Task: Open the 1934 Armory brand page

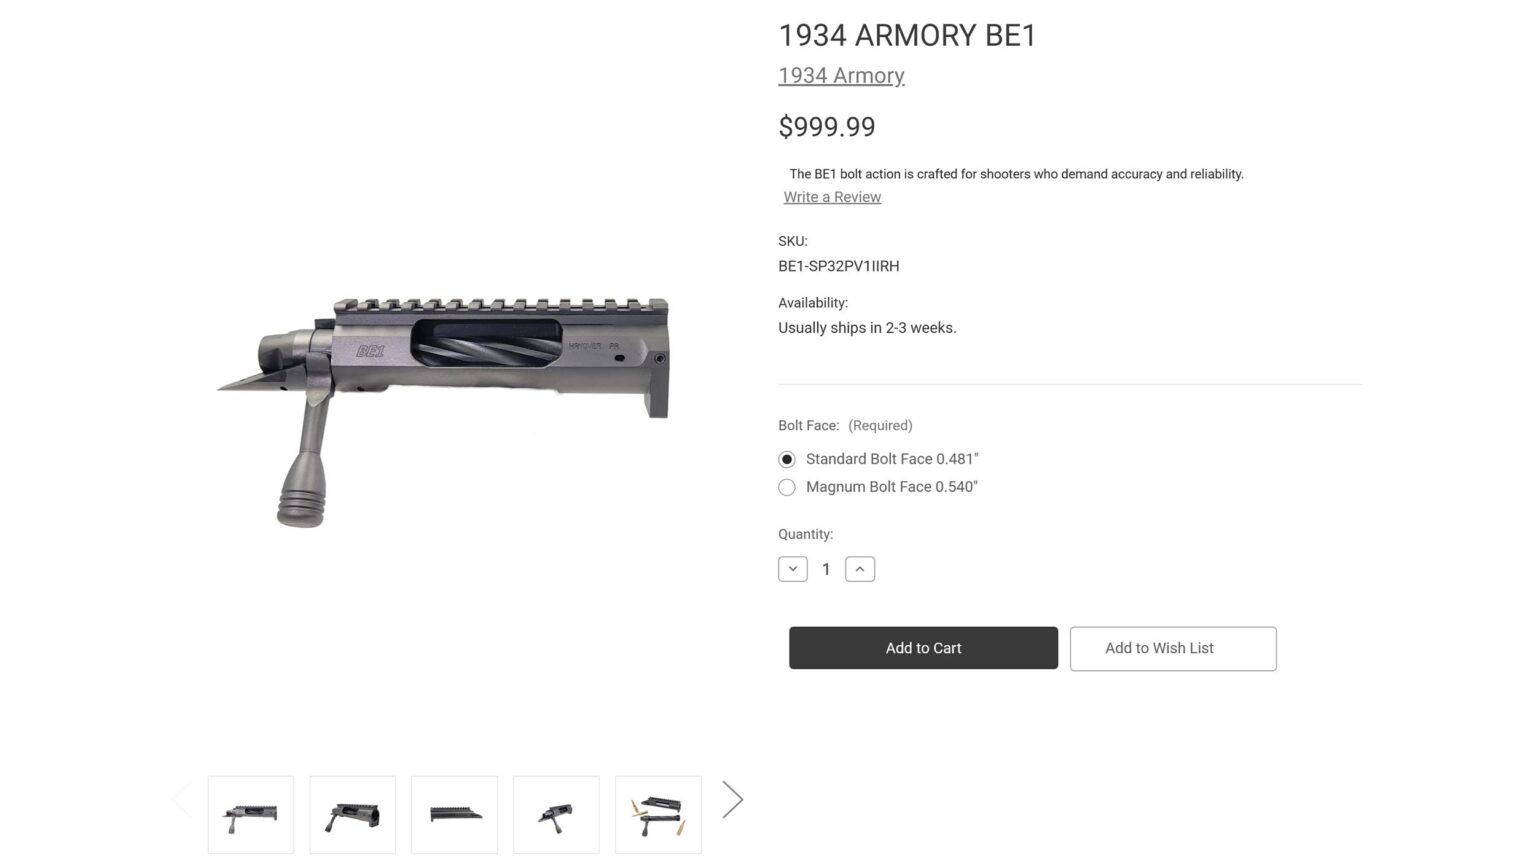Action: 841,75
